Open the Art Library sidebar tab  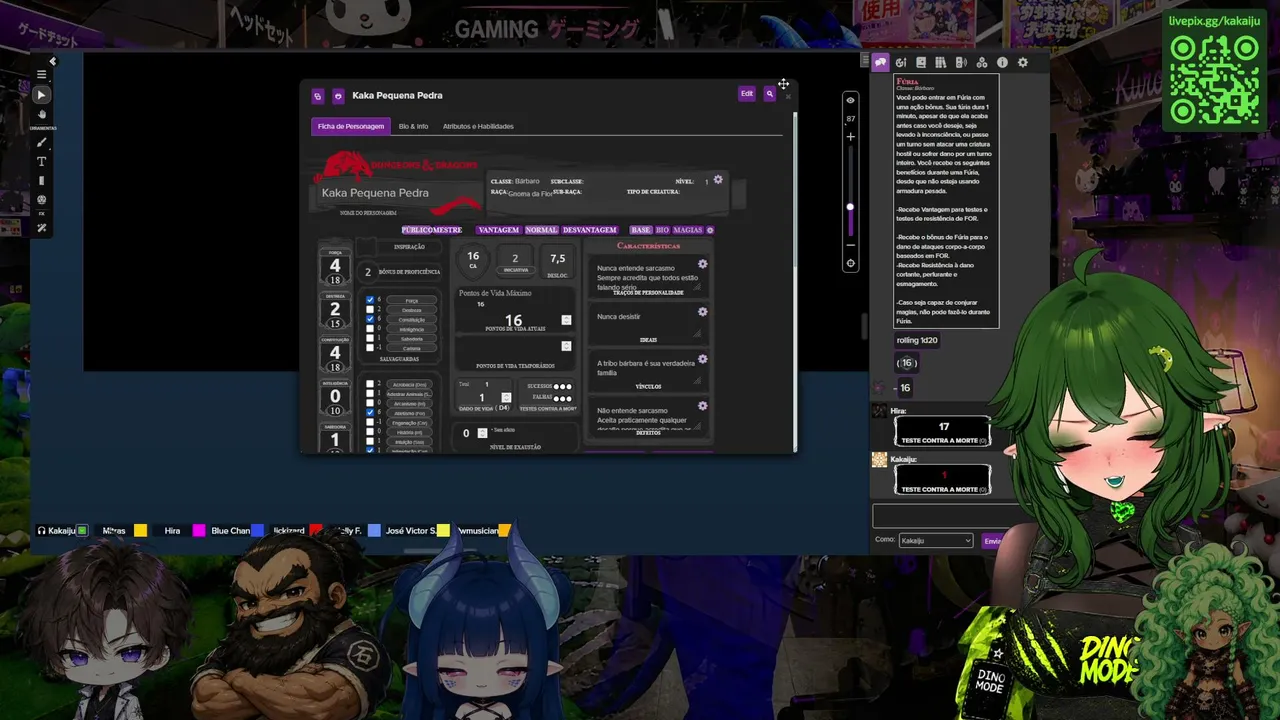(x=901, y=62)
